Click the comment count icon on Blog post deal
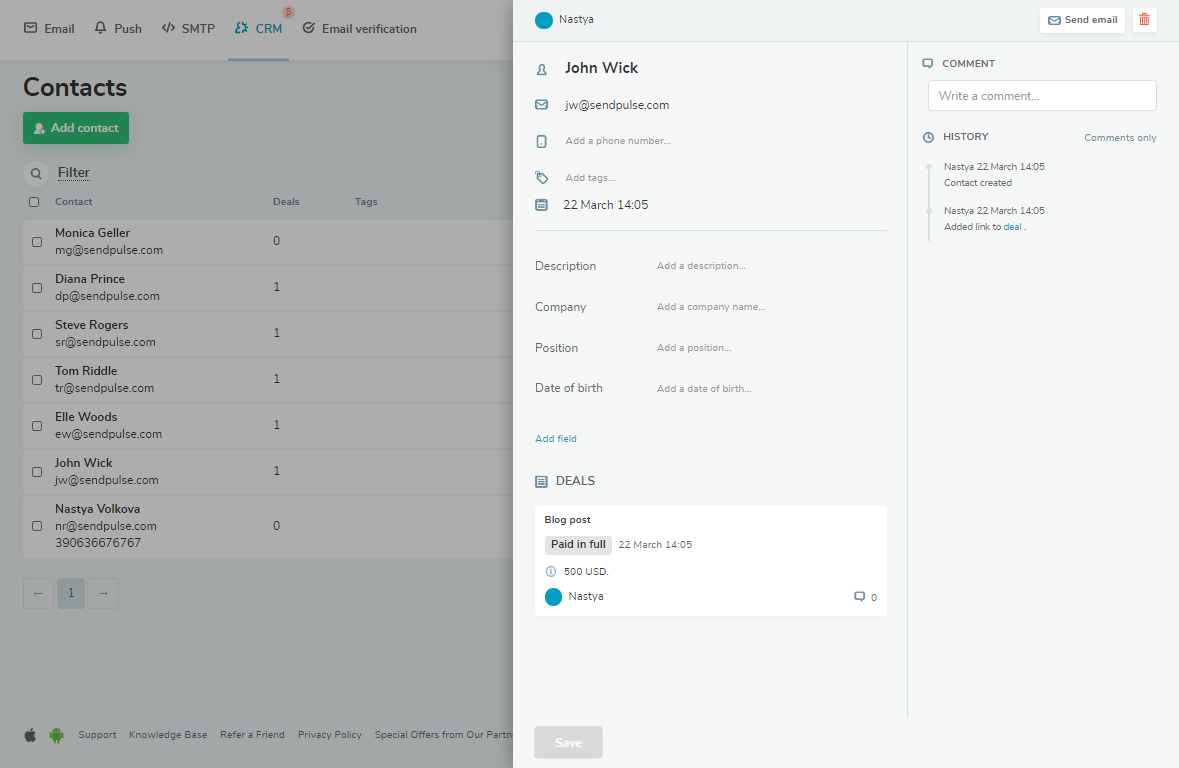This screenshot has width=1179, height=768. pyautogui.click(x=859, y=597)
